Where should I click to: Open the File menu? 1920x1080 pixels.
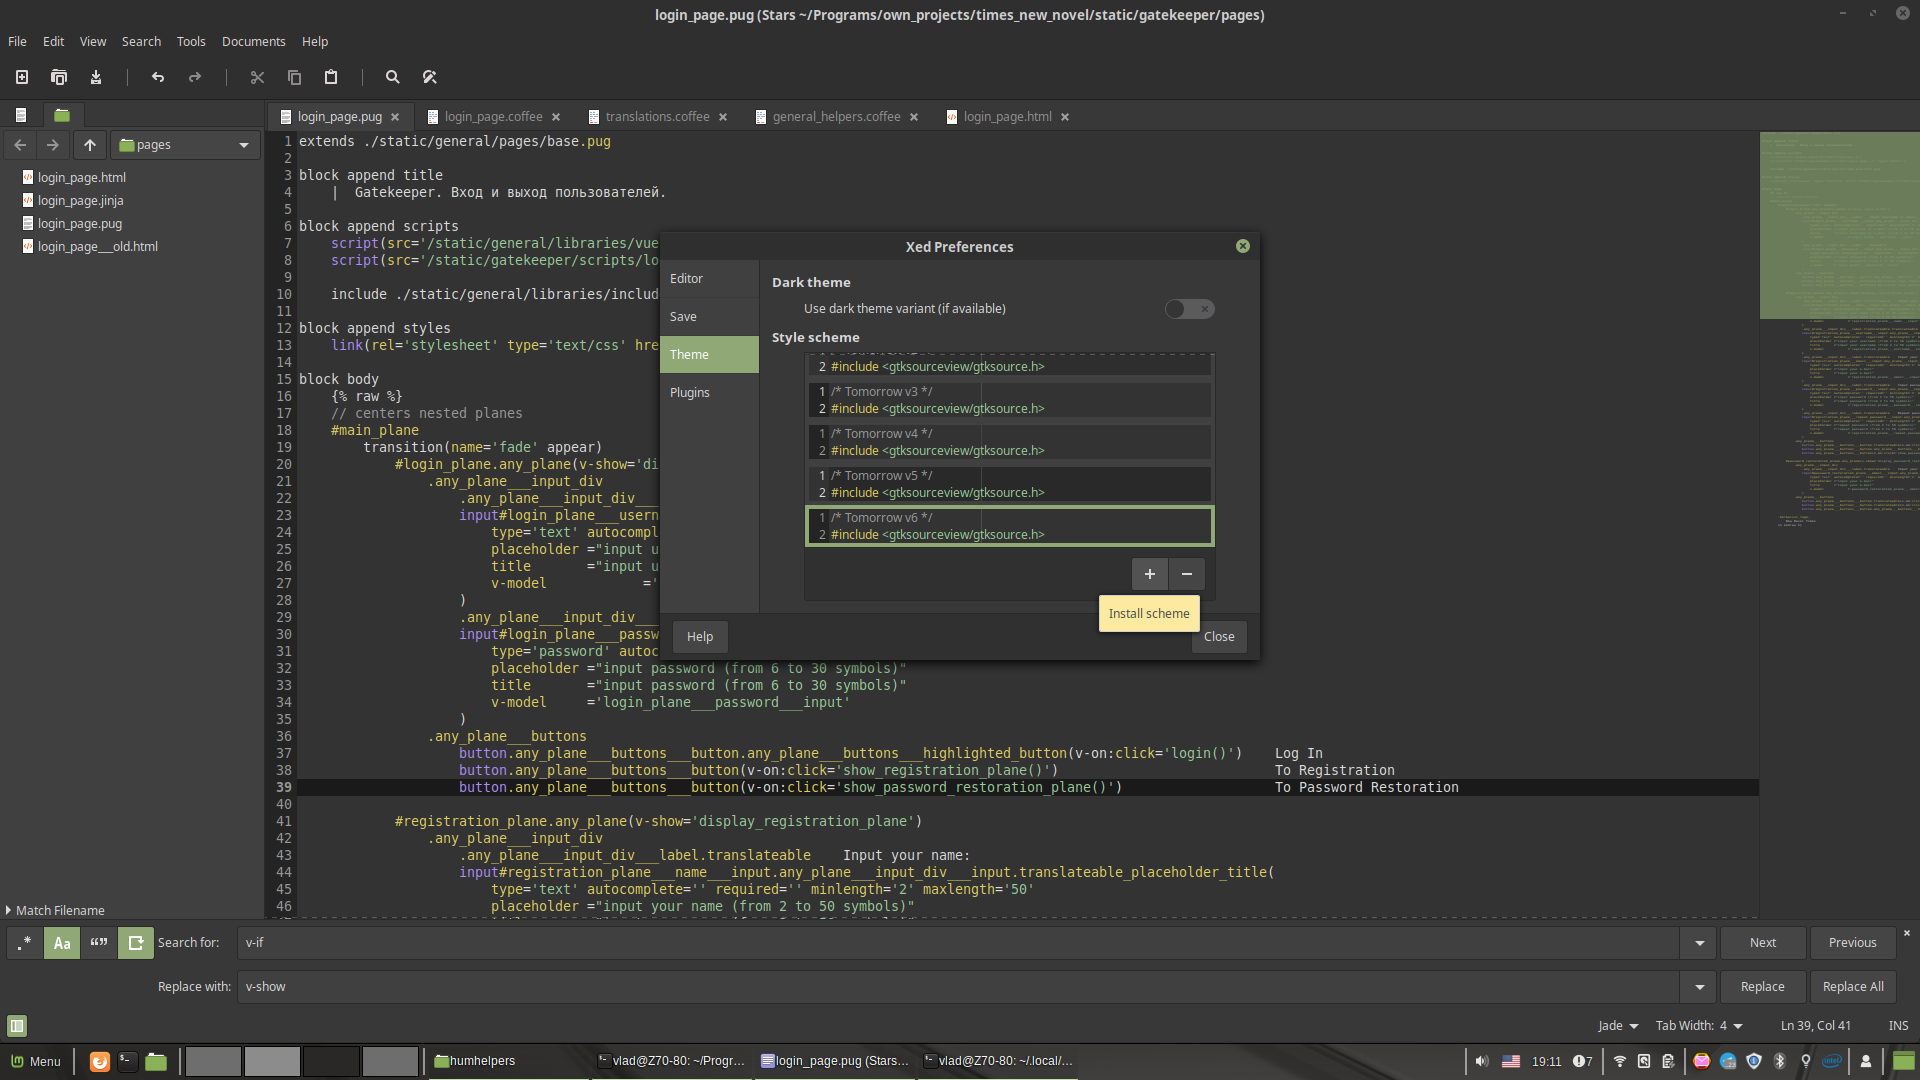[x=17, y=41]
